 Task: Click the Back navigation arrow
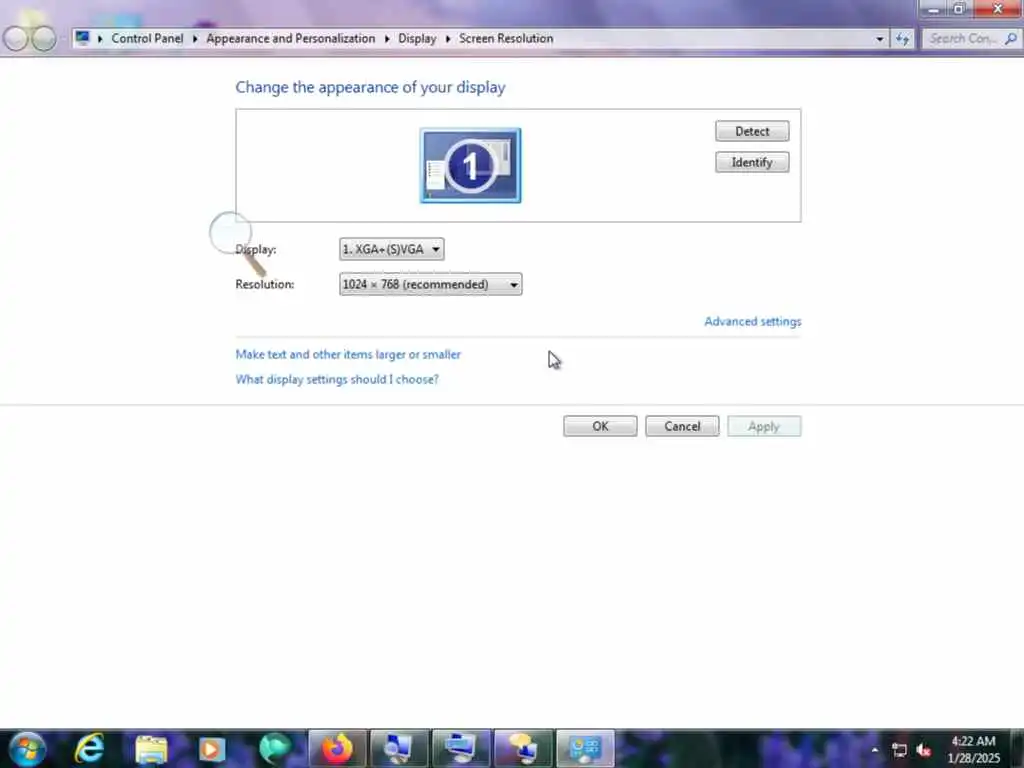click(x=16, y=39)
